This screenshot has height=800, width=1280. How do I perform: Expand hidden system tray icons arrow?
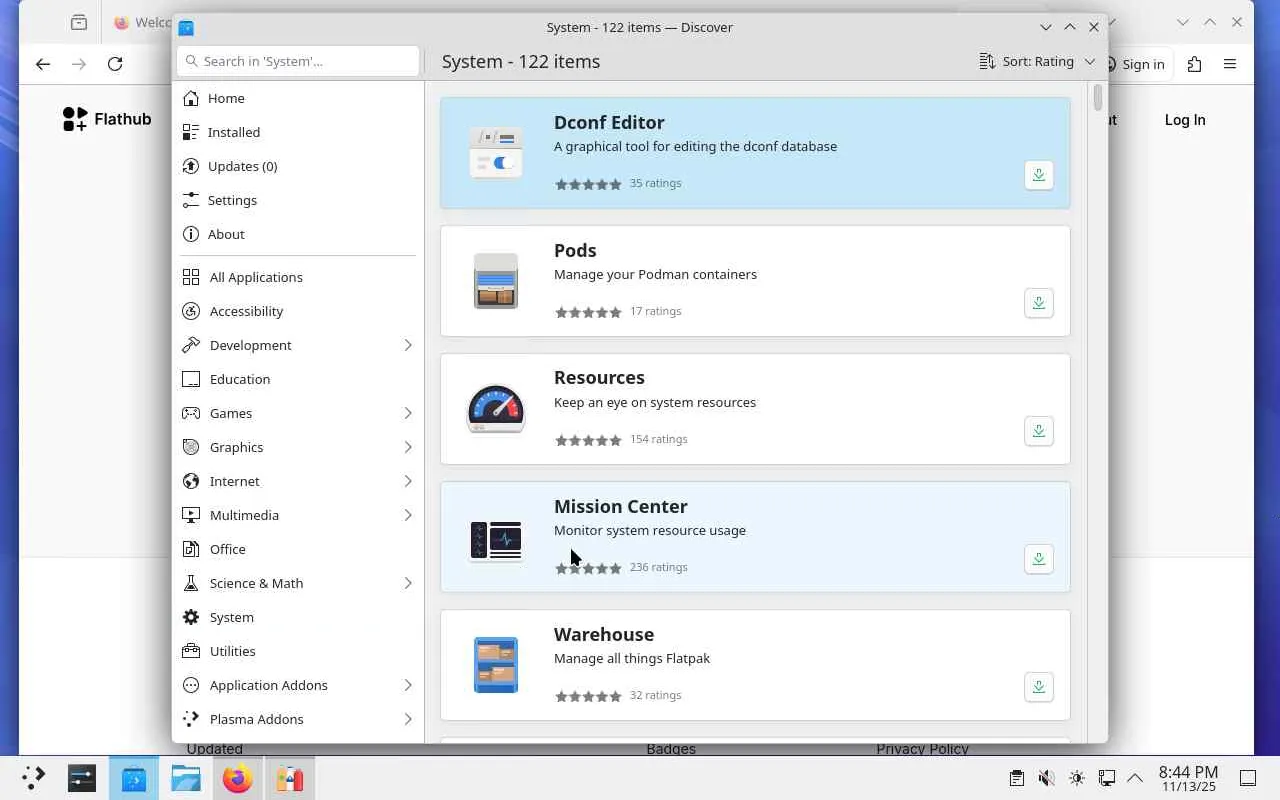click(x=1135, y=778)
